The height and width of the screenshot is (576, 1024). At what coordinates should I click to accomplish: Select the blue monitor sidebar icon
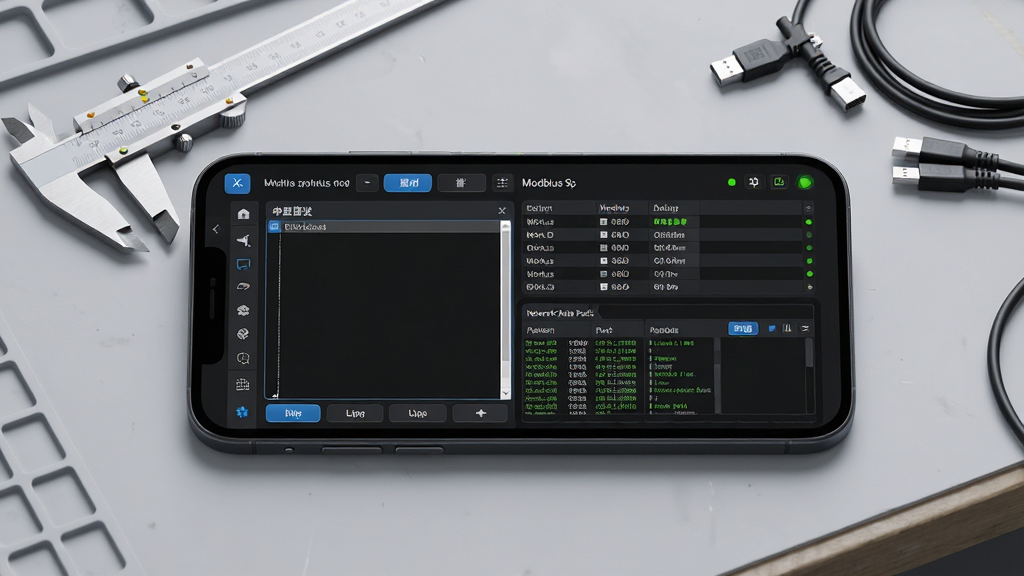[x=244, y=264]
